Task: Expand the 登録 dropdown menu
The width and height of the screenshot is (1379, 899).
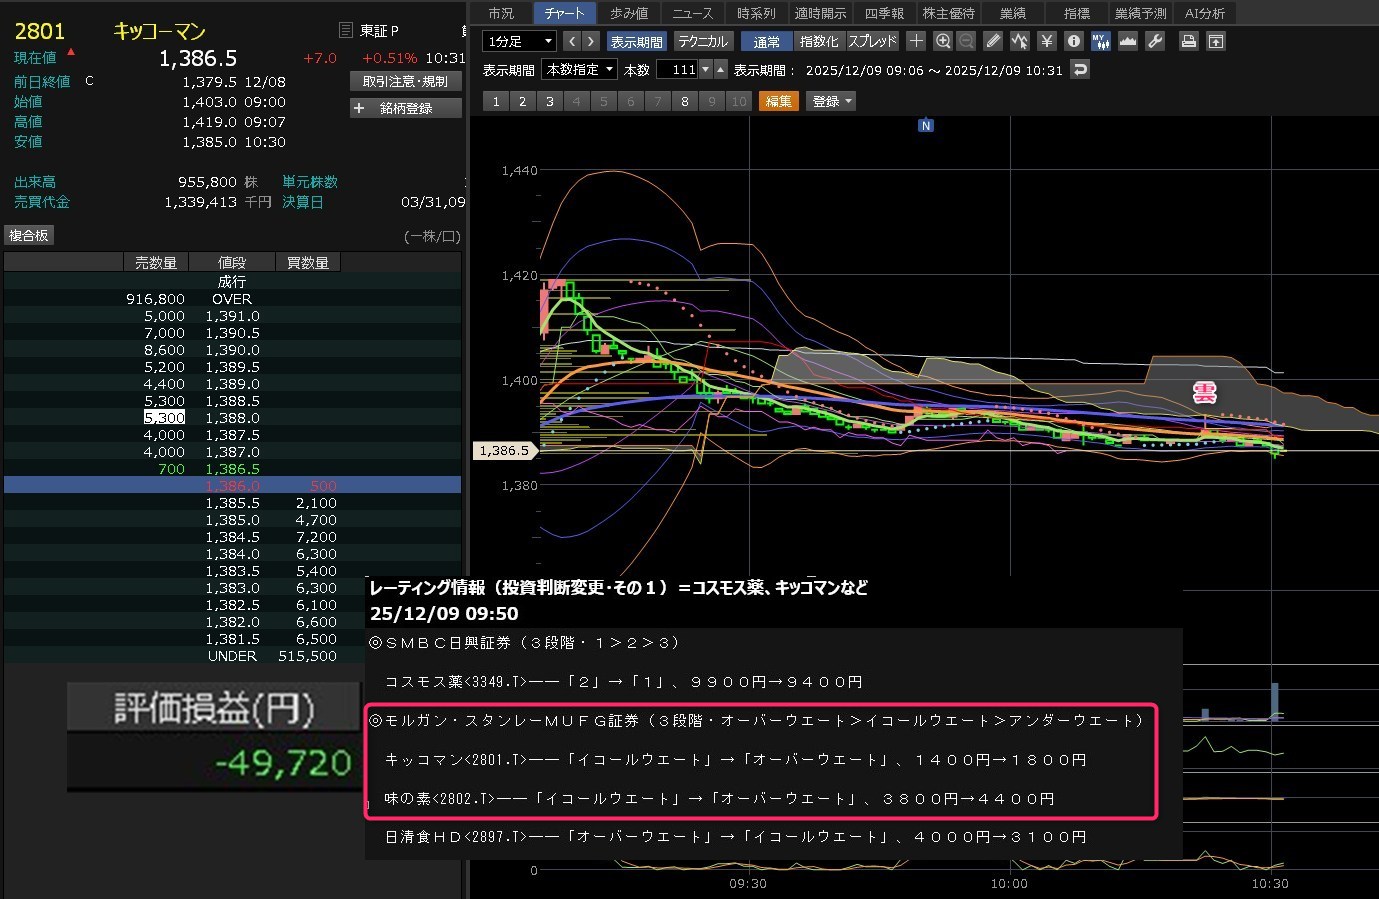Action: pyautogui.click(x=831, y=101)
